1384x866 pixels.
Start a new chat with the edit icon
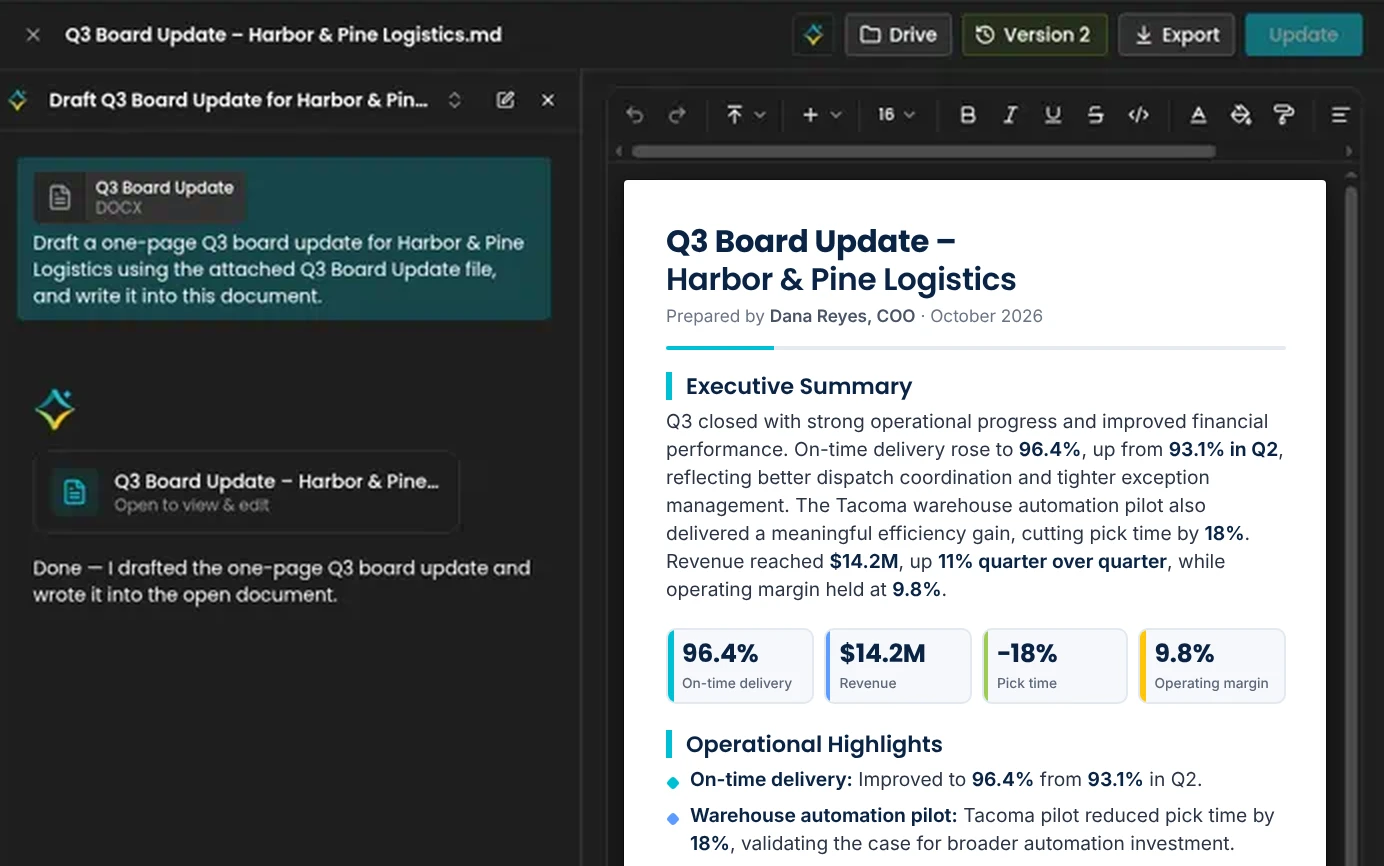[x=506, y=100]
